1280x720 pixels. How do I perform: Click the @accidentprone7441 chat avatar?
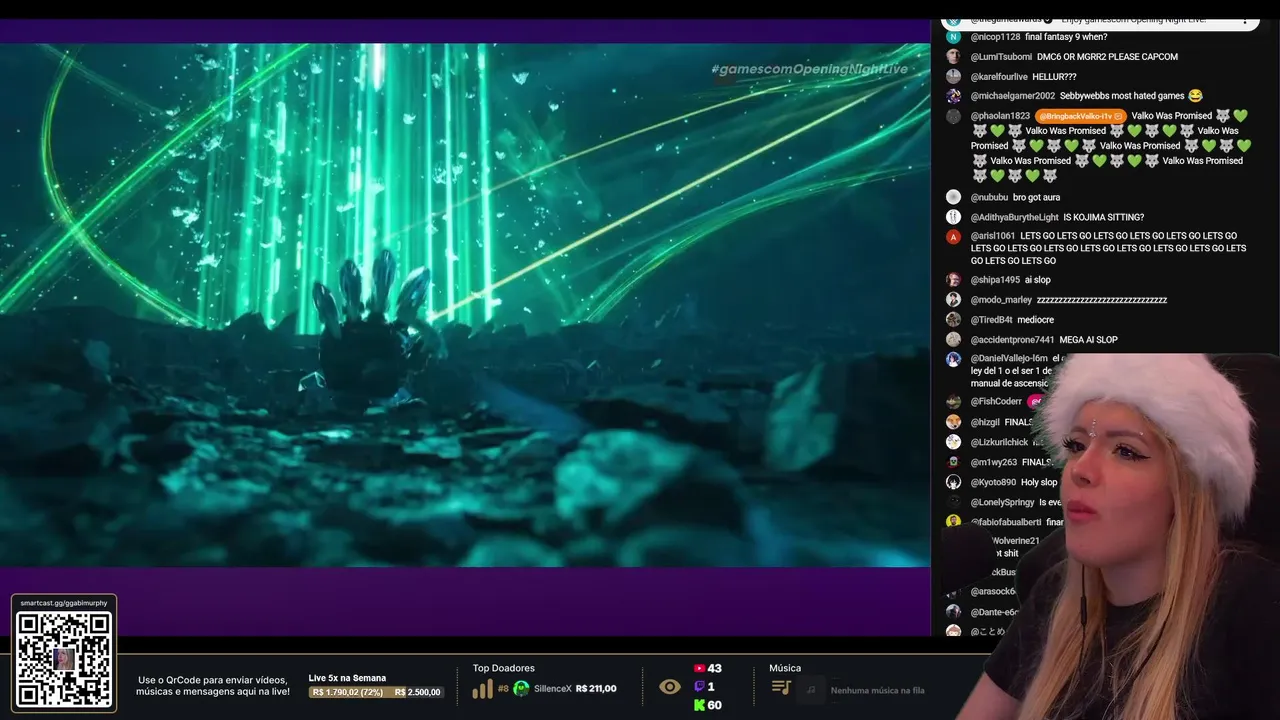[953, 340]
